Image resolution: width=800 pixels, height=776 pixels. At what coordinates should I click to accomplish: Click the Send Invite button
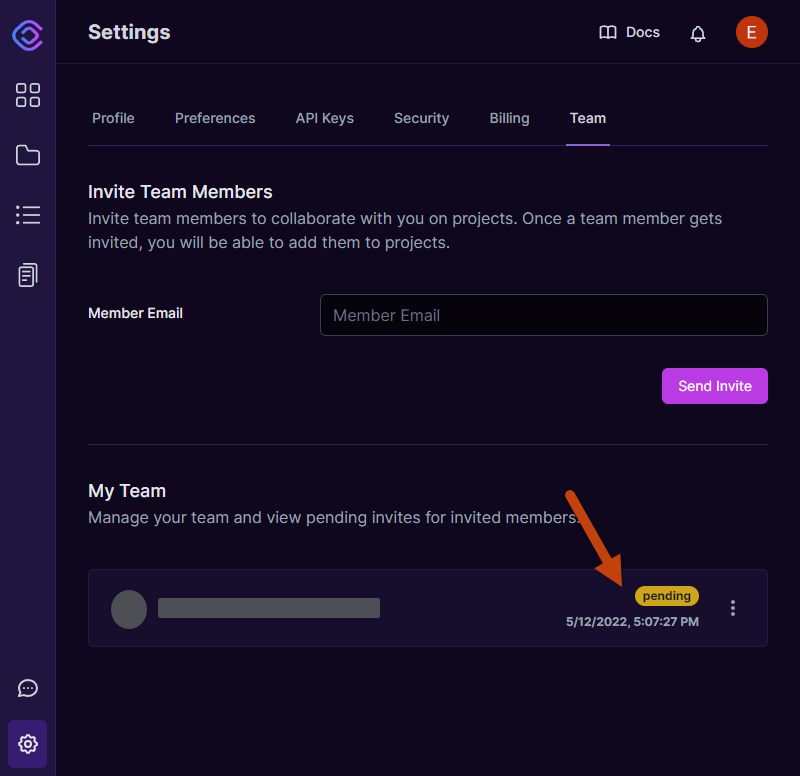pos(714,386)
